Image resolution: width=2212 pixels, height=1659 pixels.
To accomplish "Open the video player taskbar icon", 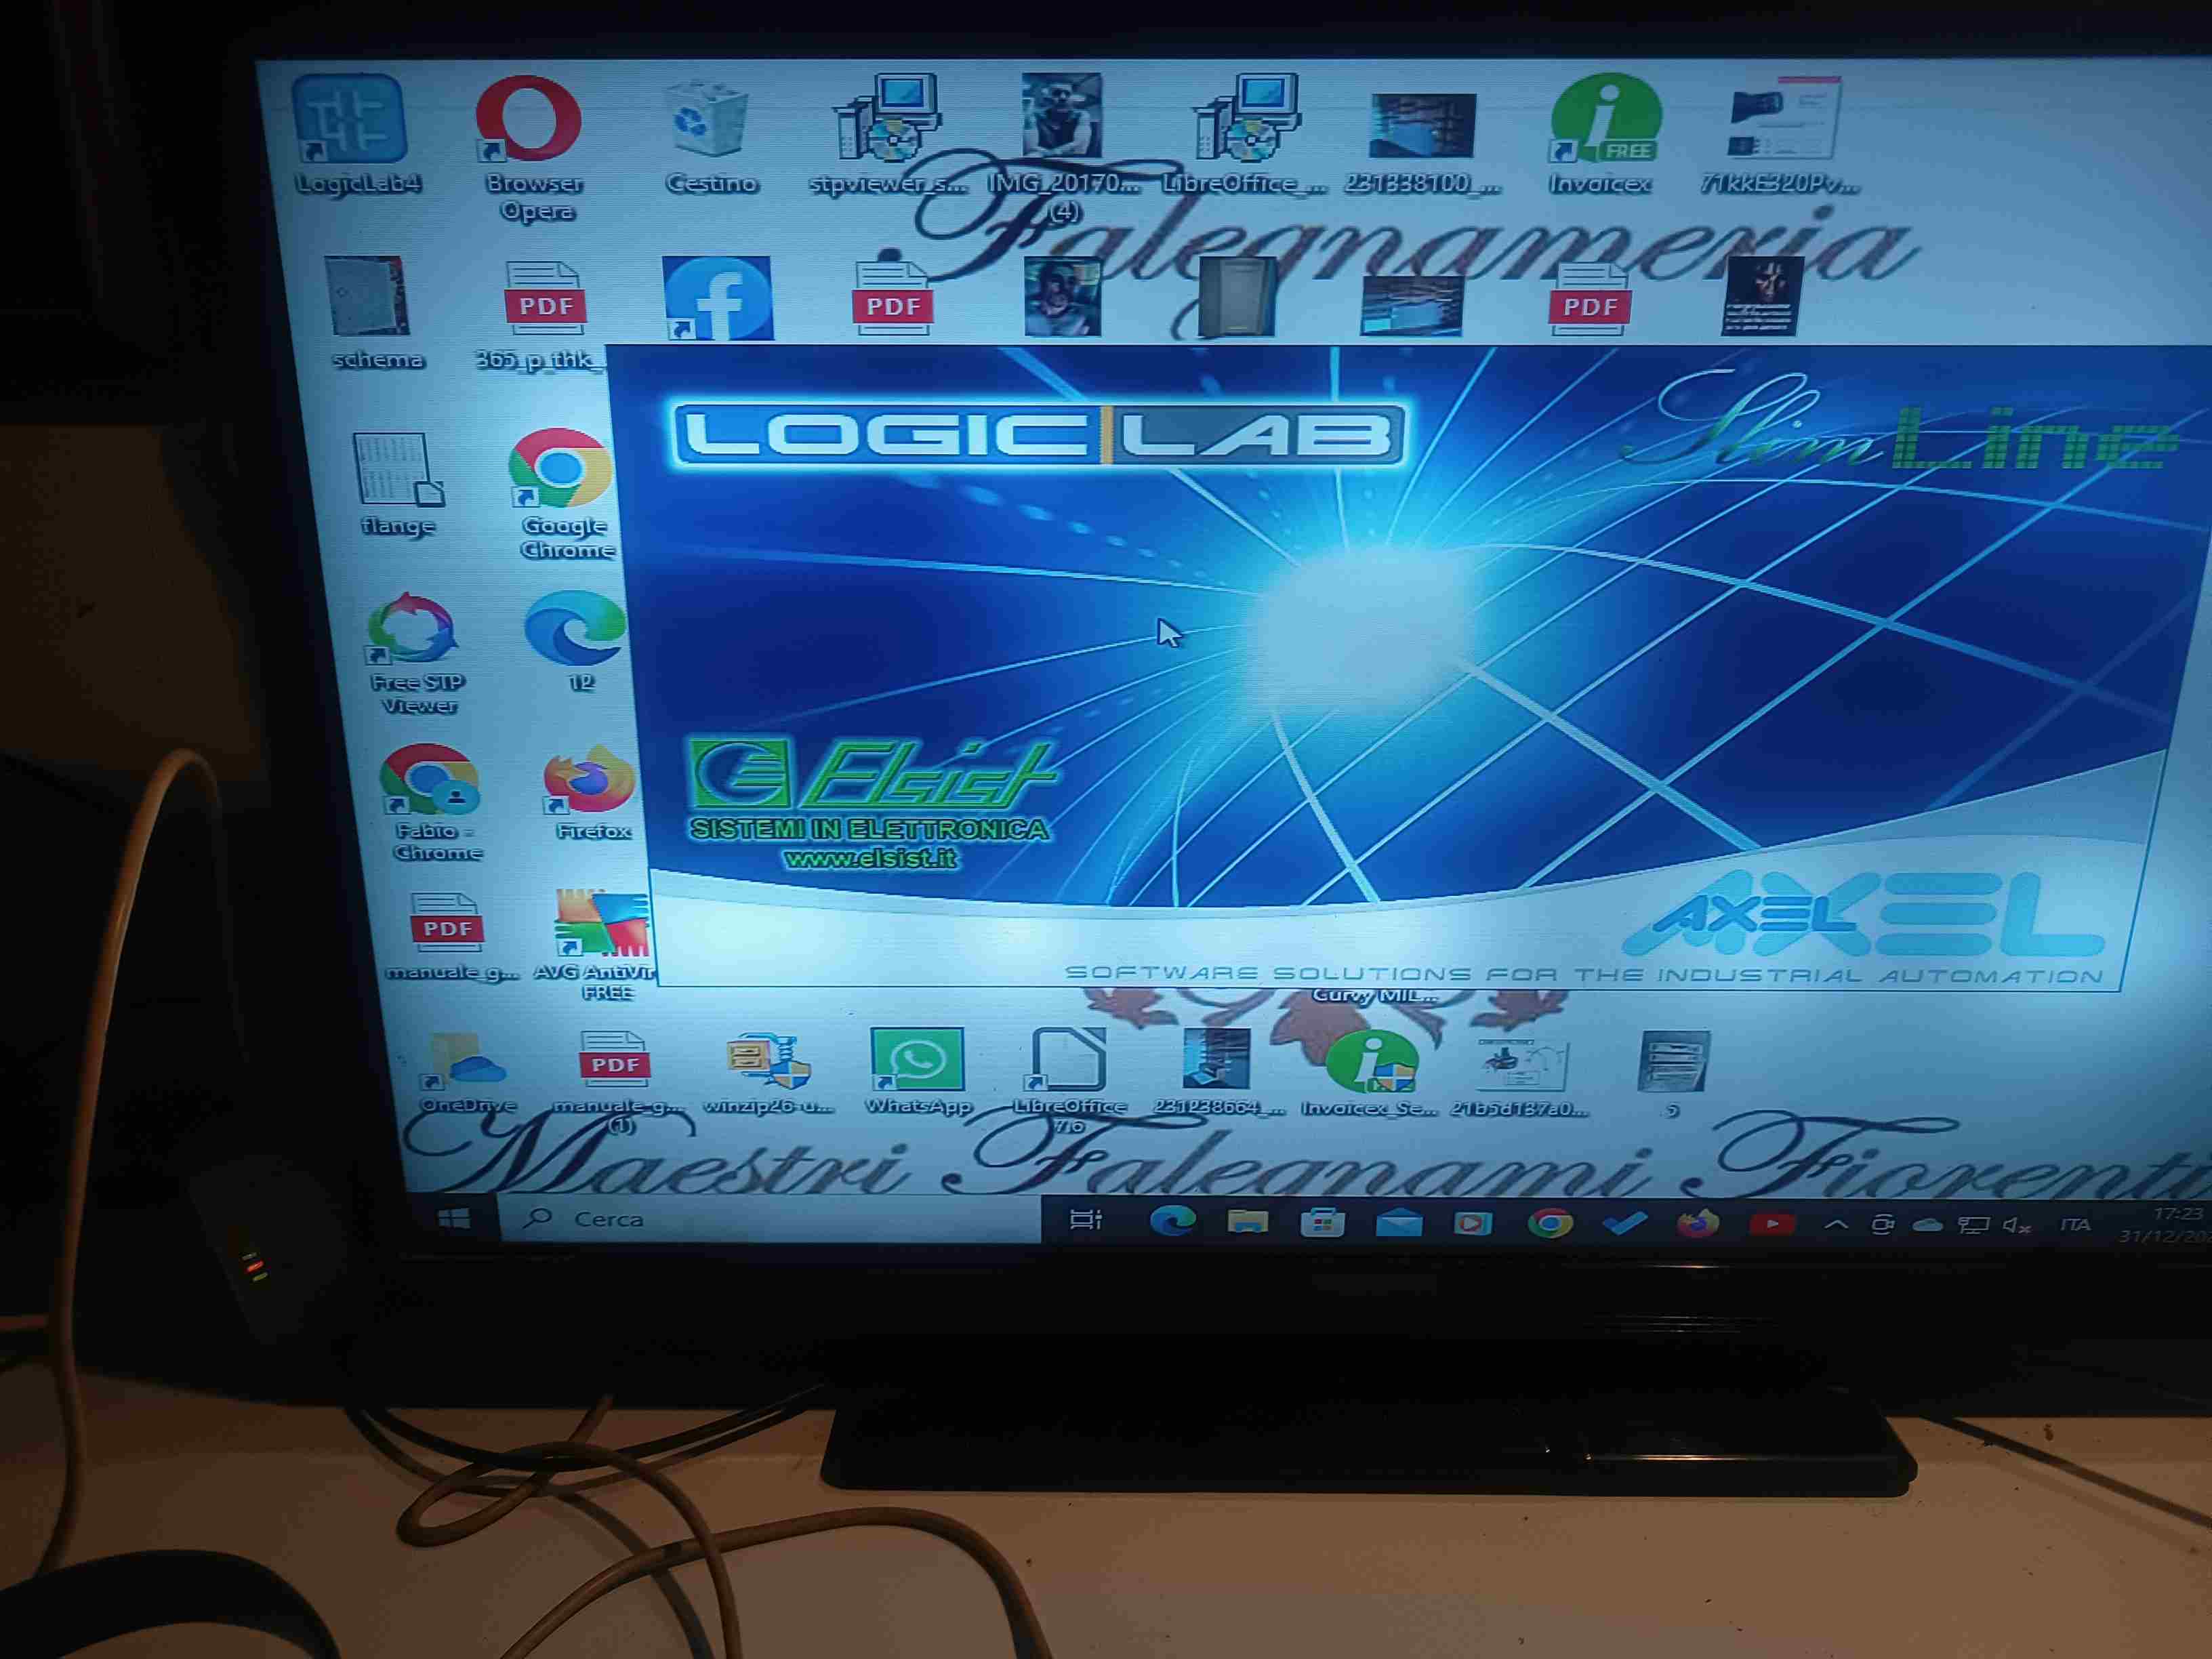I will coord(1472,1223).
